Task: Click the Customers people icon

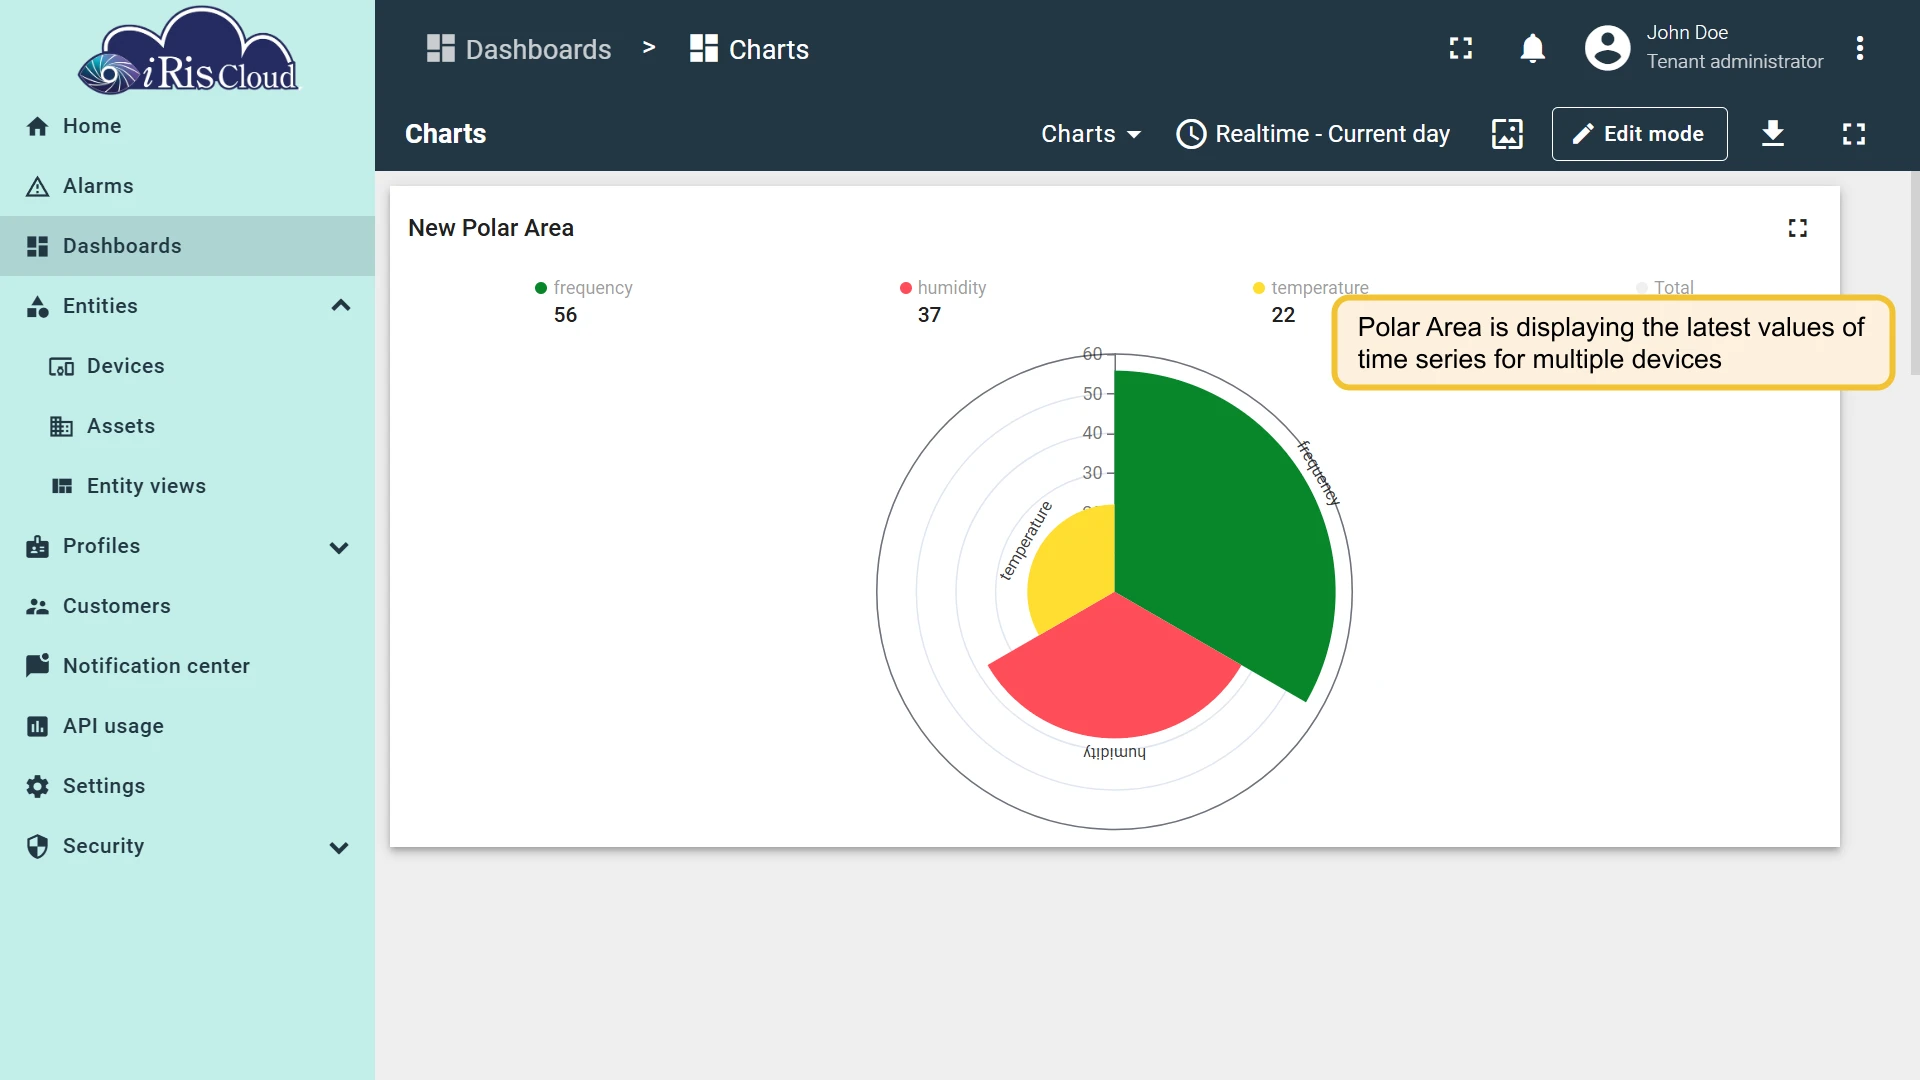Action: pos(38,606)
